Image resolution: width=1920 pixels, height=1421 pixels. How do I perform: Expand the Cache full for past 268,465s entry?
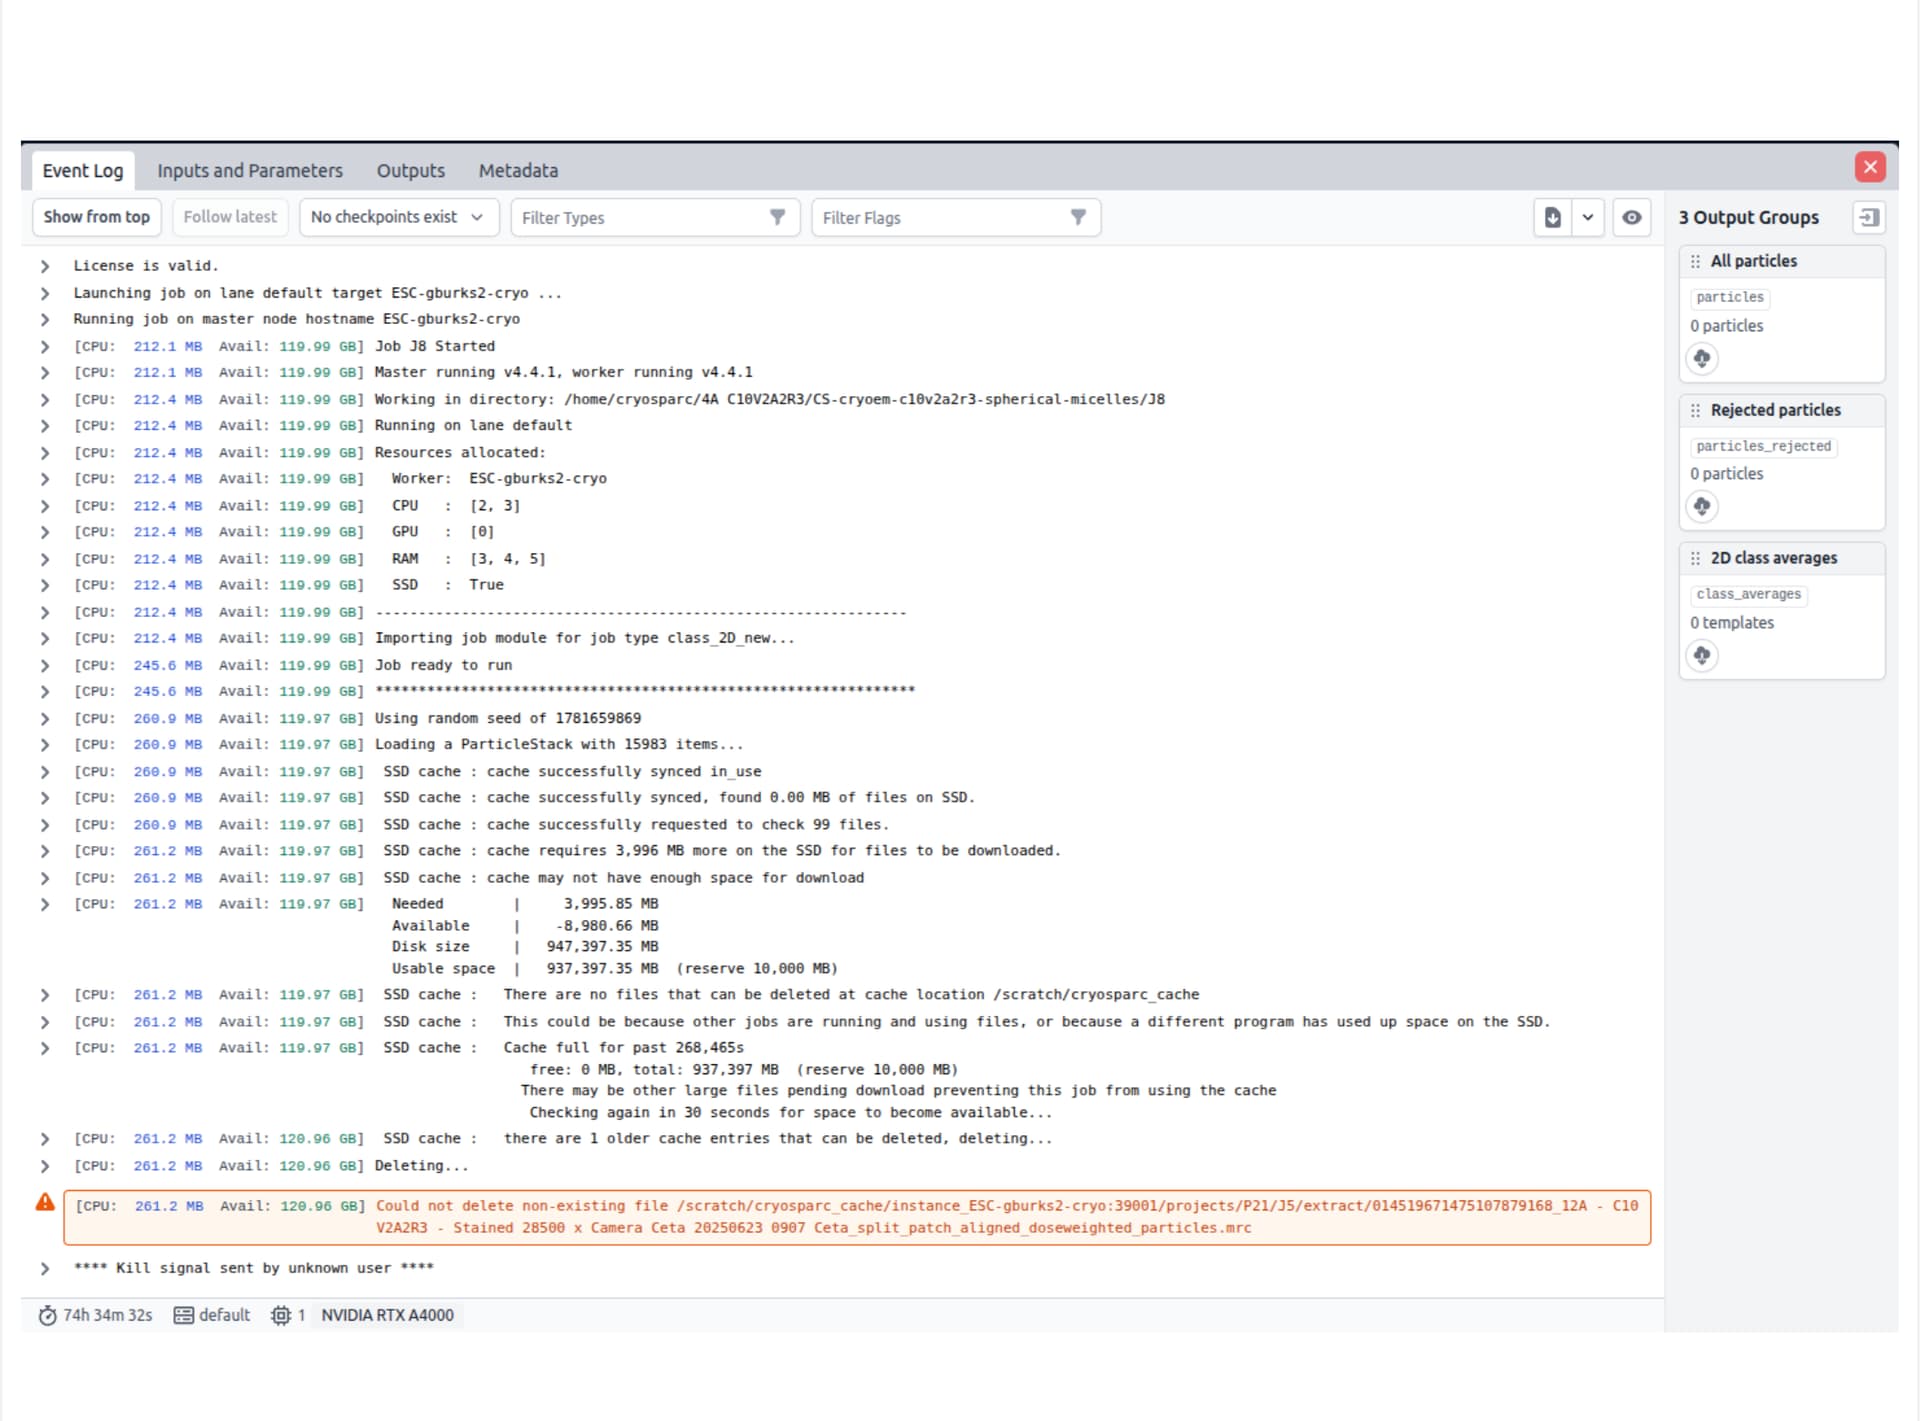click(x=45, y=1048)
